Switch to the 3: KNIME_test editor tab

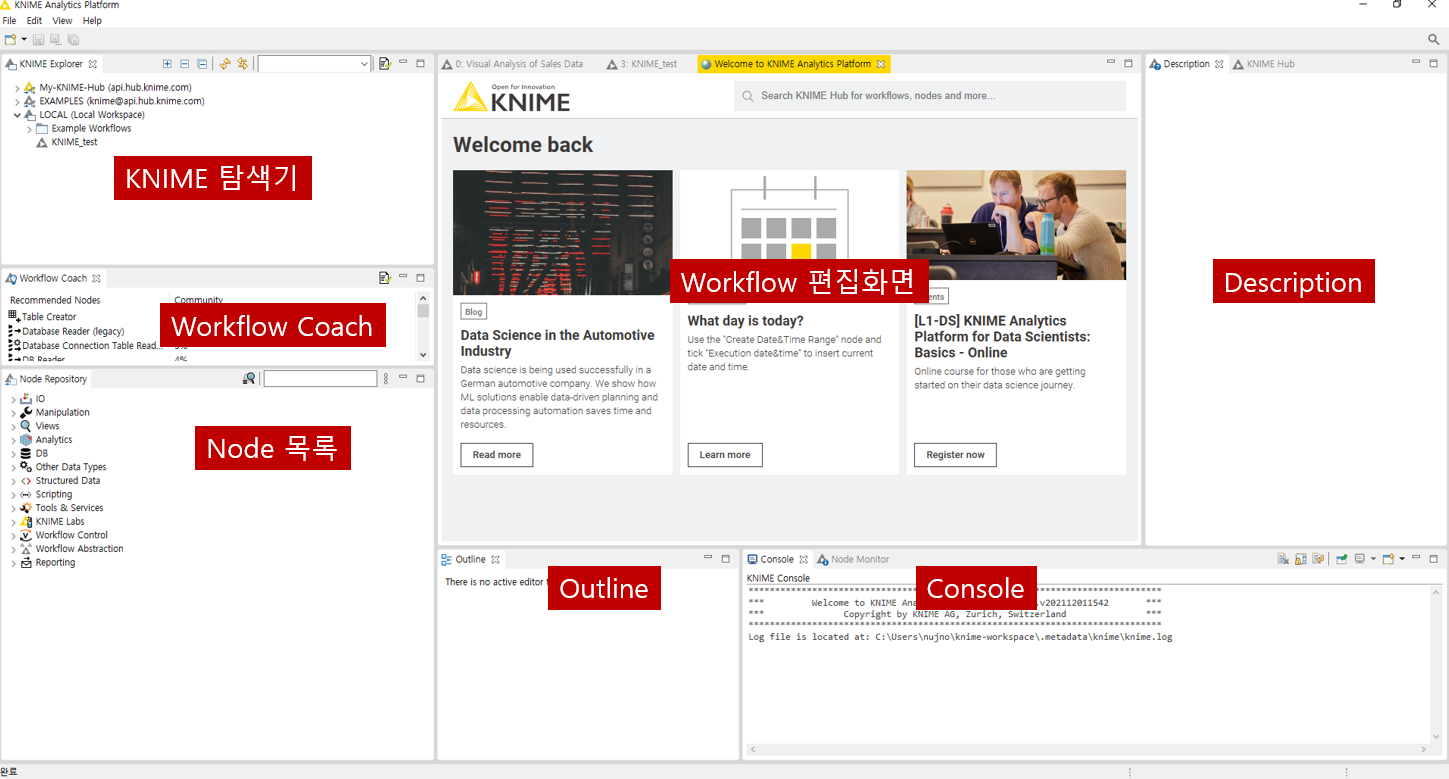click(x=642, y=64)
